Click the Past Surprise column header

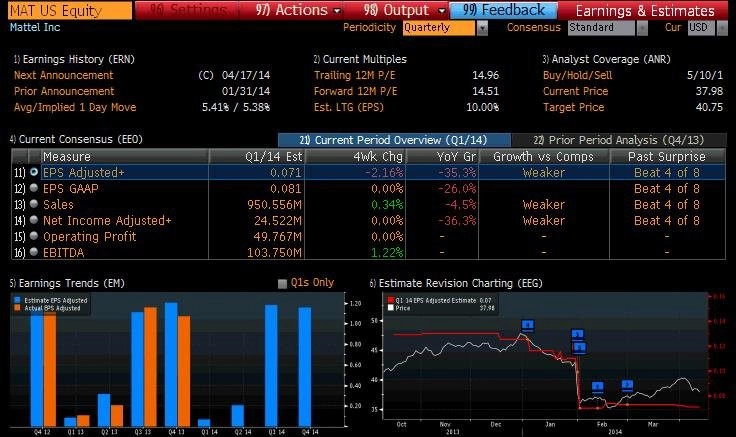pos(667,156)
